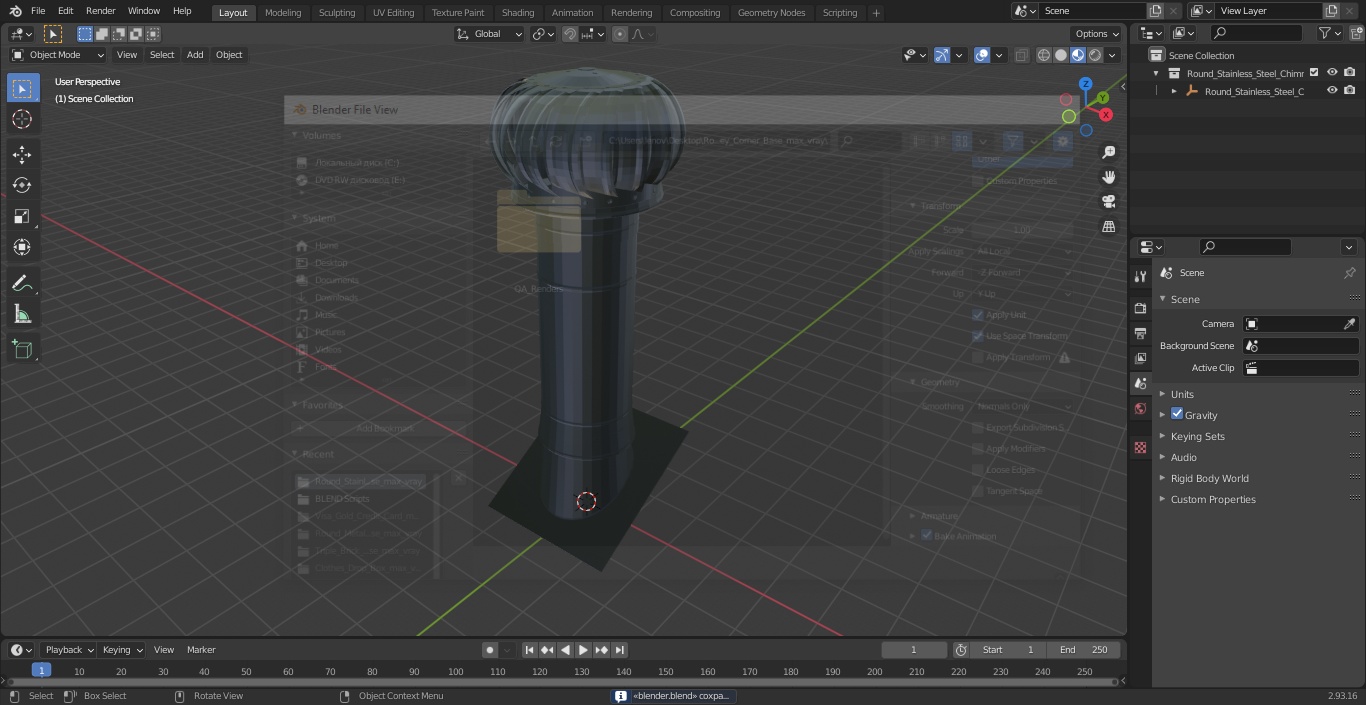This screenshot has width=1366, height=705.
Task: Expand Round_Stainless_Steel_C object tree
Action: point(1174,91)
